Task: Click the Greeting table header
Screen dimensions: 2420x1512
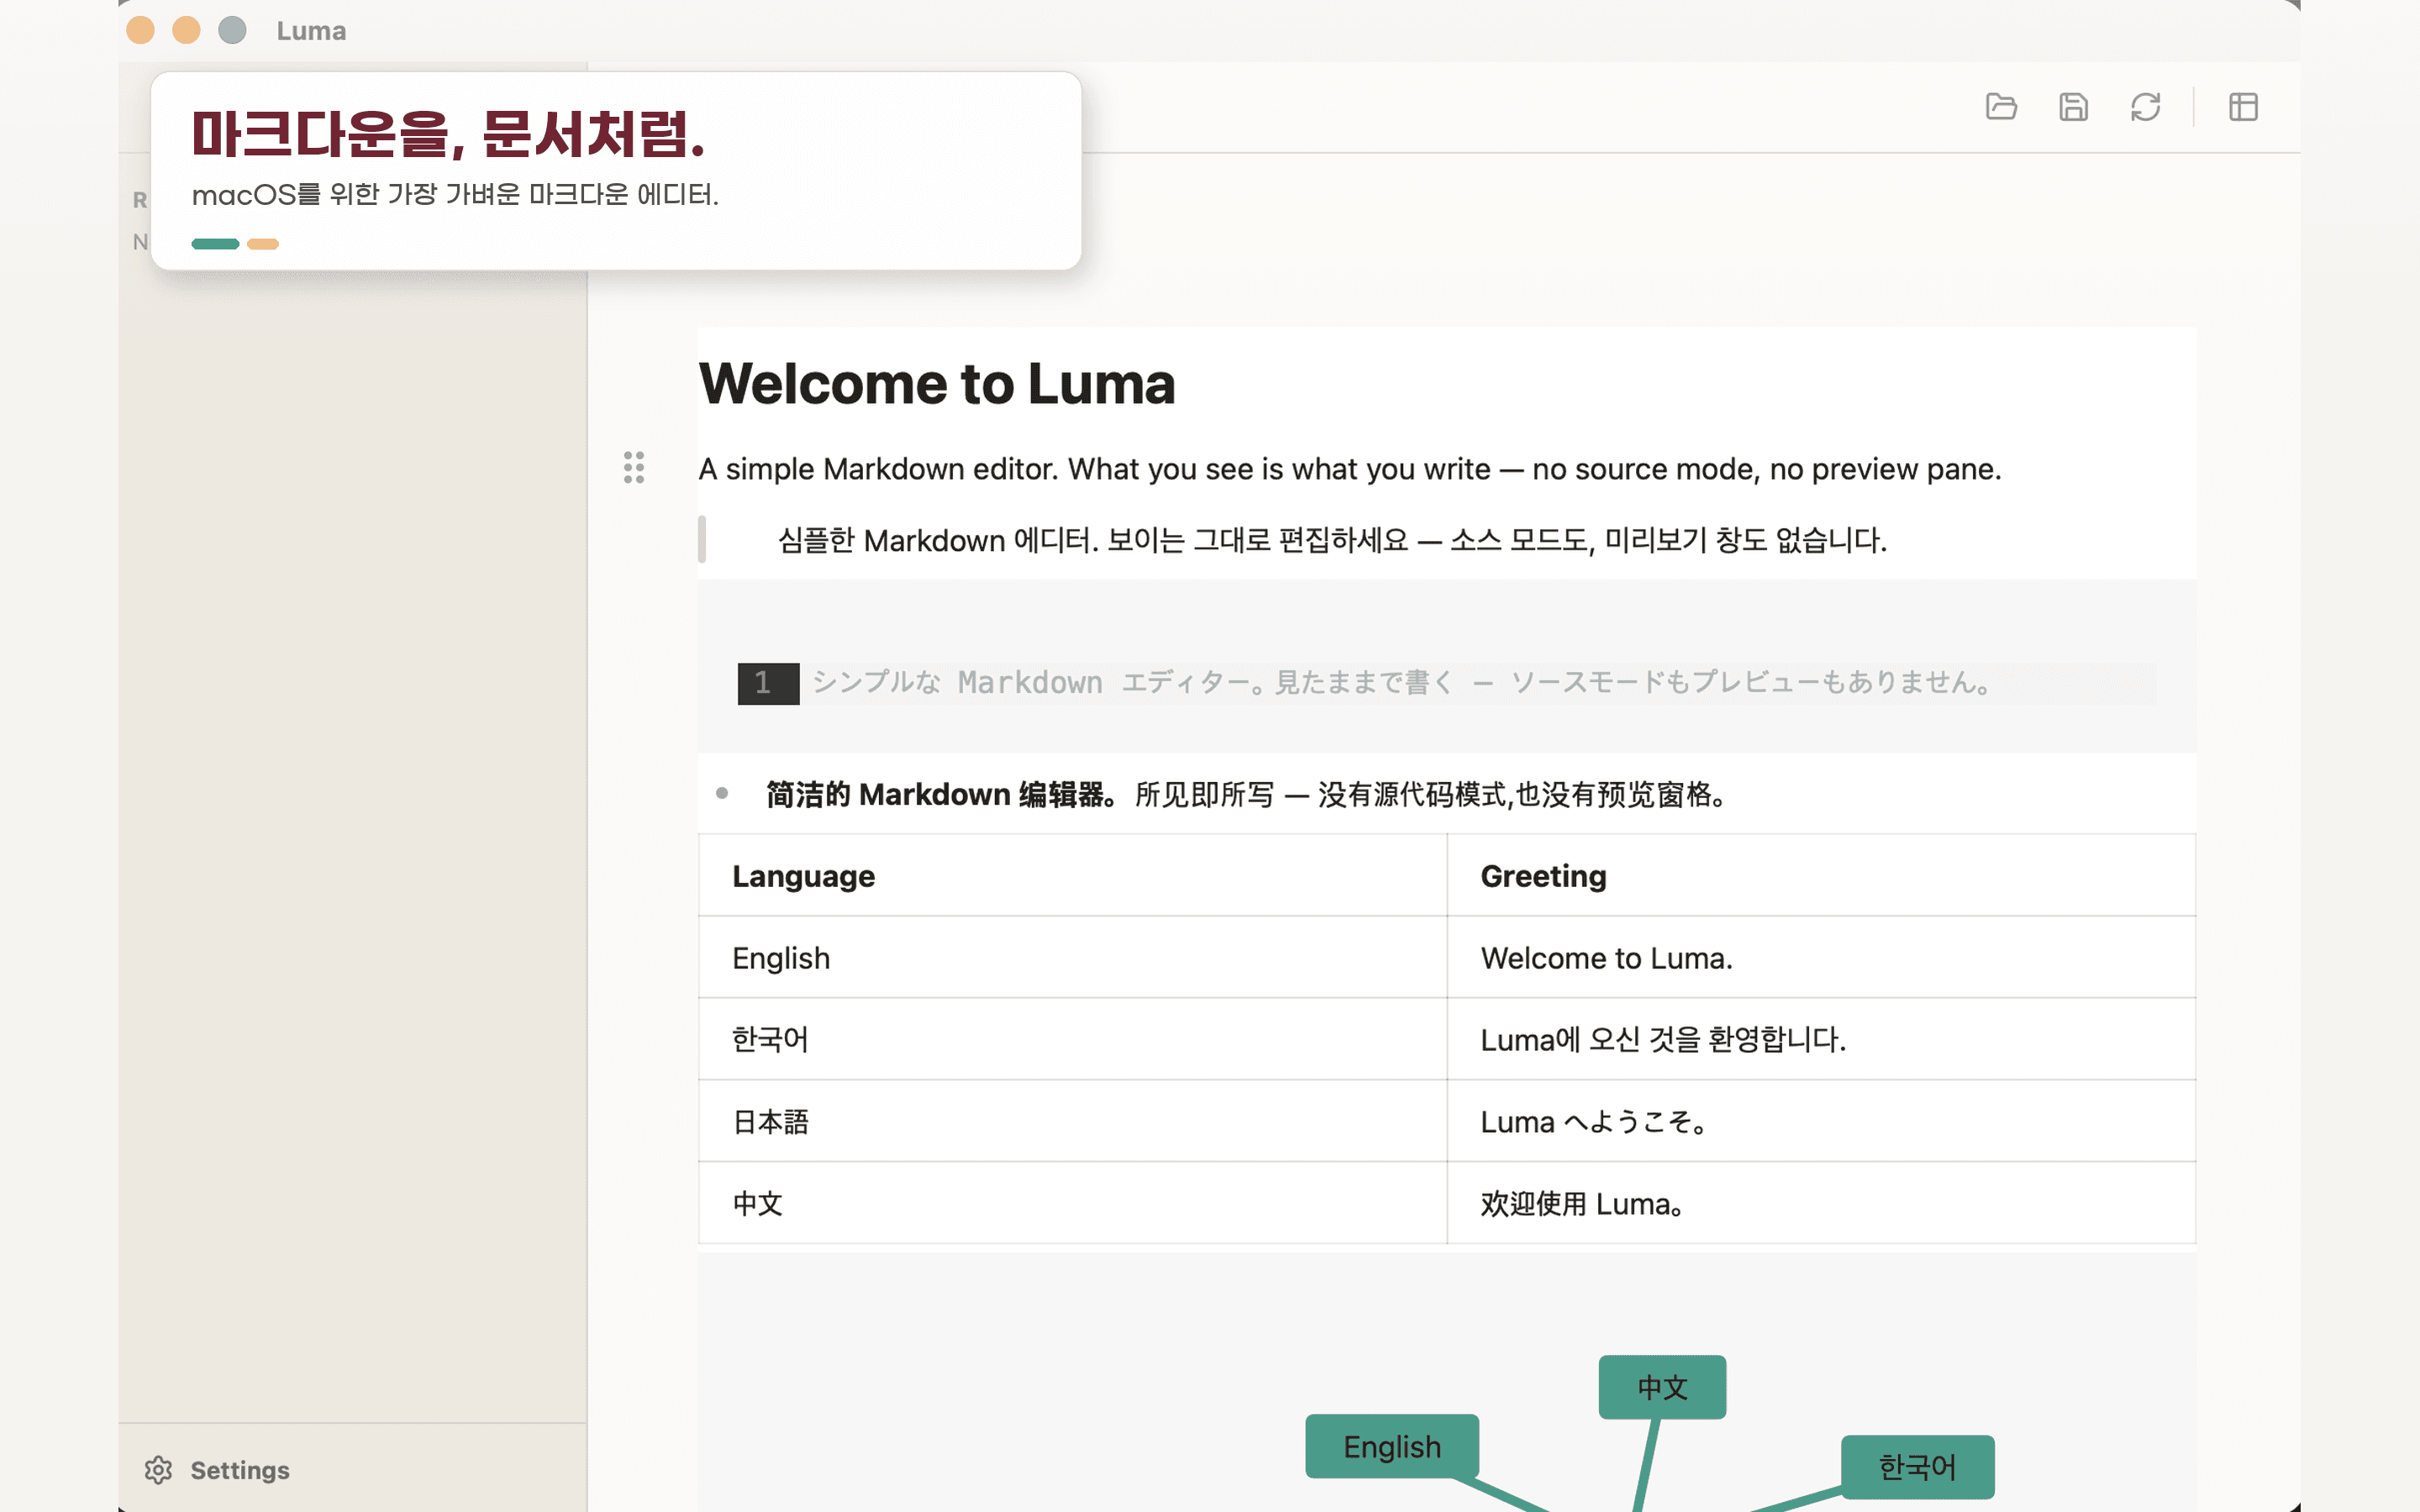Action: [x=1821, y=876]
